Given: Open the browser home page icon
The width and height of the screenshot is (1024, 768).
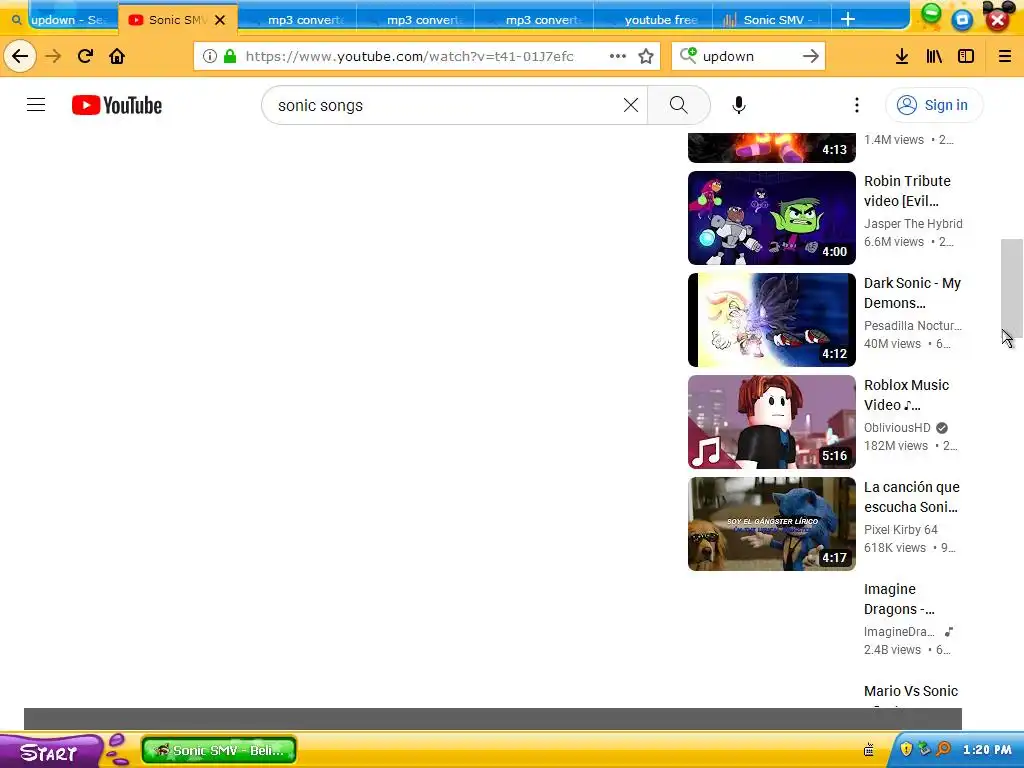Looking at the screenshot, I should coord(117,56).
